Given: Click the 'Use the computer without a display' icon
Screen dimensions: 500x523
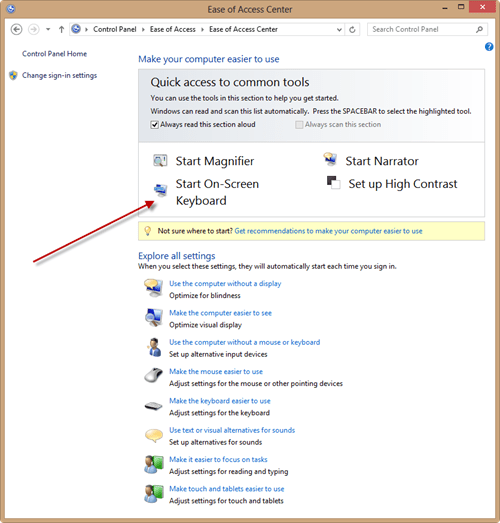Looking at the screenshot, I should [153, 288].
